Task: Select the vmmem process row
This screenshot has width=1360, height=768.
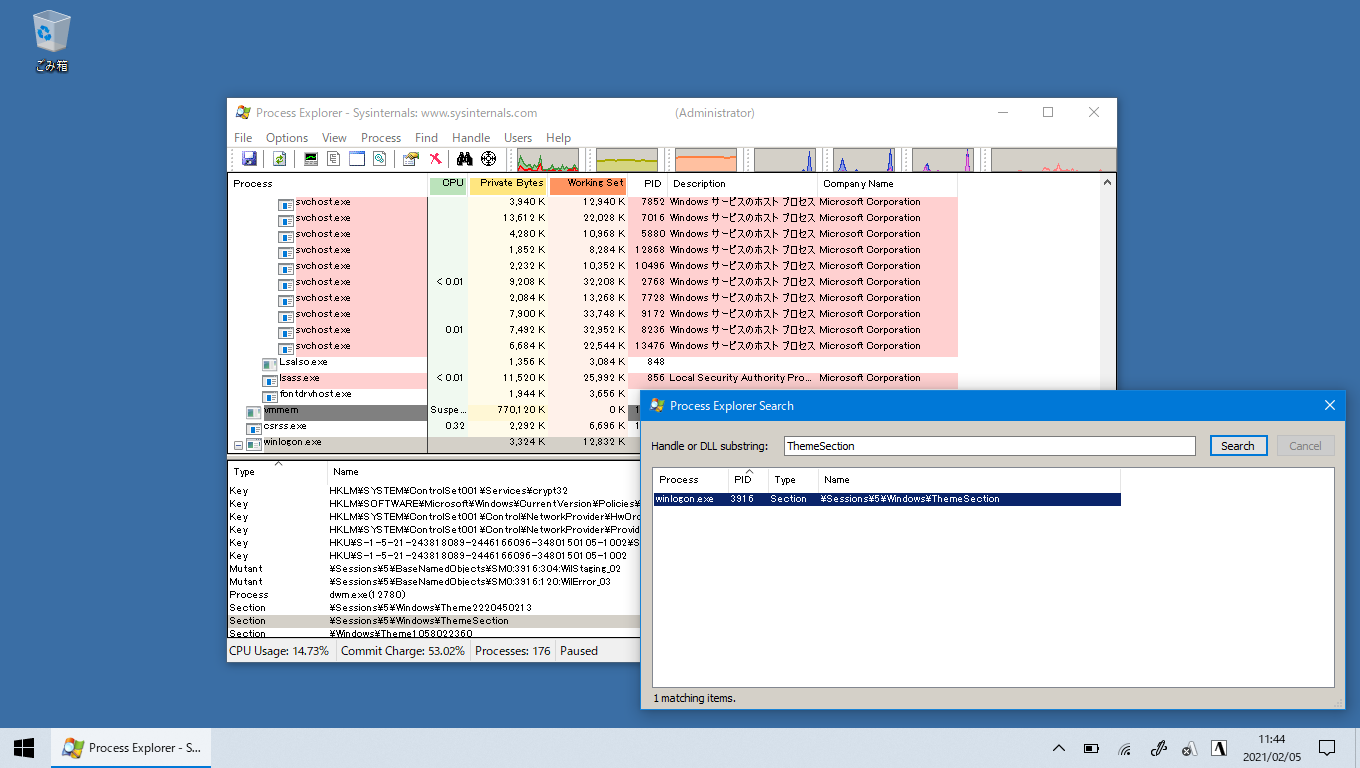Action: (x=435, y=411)
